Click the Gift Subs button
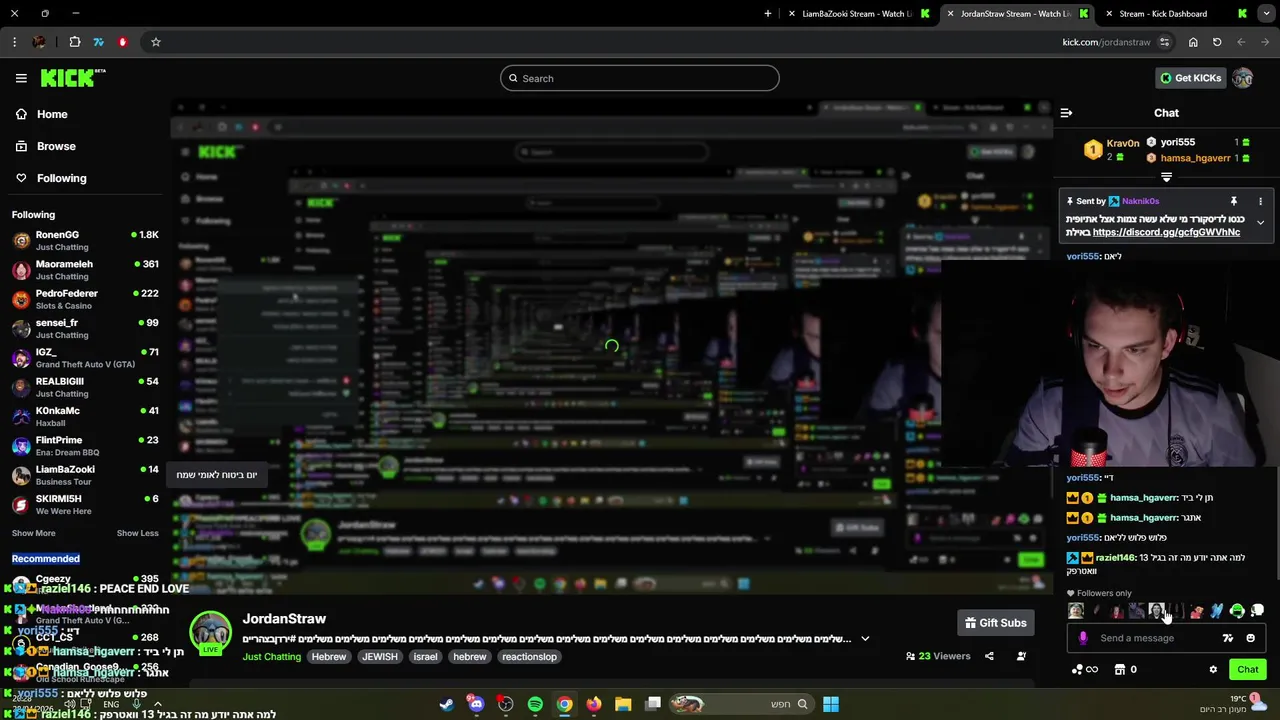The height and width of the screenshot is (720, 1280). [995, 623]
